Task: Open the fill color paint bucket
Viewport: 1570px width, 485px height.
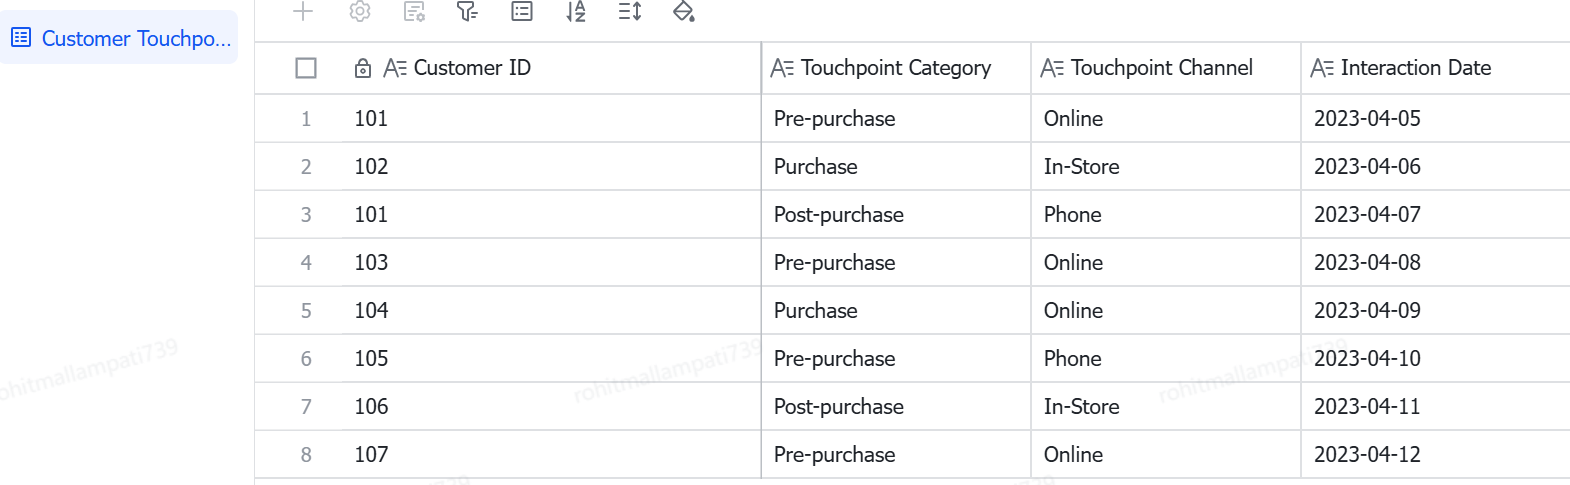Action: tap(684, 11)
